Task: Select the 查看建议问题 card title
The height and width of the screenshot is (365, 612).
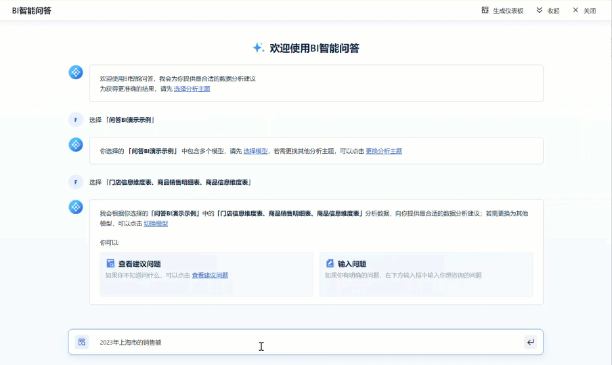Action: [x=139, y=264]
